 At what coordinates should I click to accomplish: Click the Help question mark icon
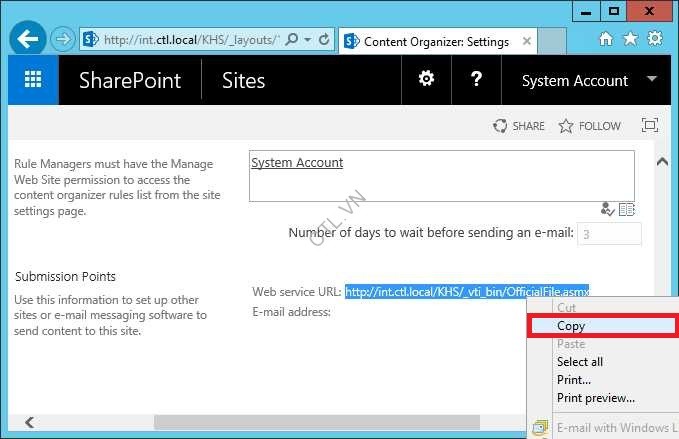coord(477,80)
